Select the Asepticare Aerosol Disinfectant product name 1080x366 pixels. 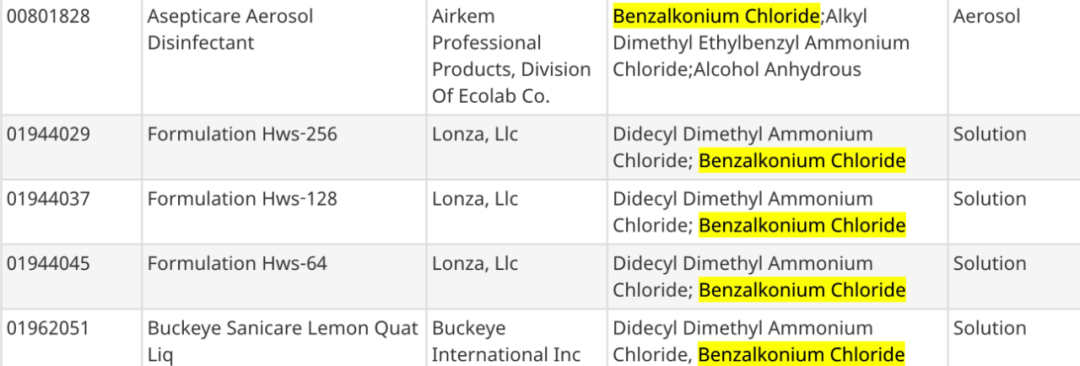pyautogui.click(x=230, y=30)
